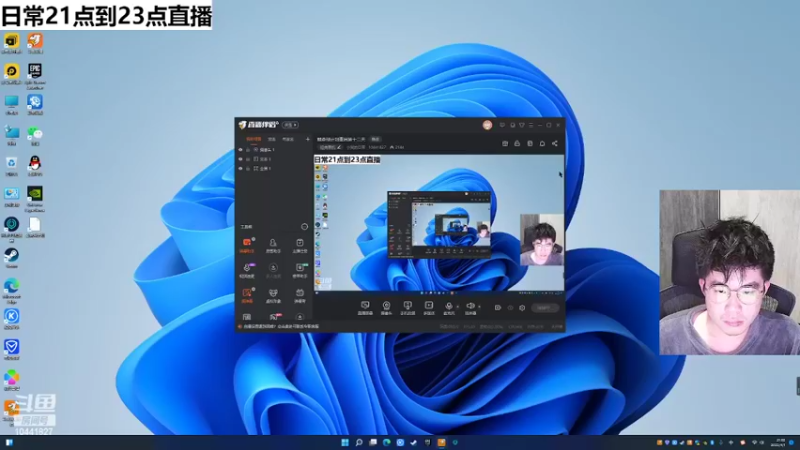
Task: Open the person-shaped tool in the toolbox top row
Action: pos(273,245)
